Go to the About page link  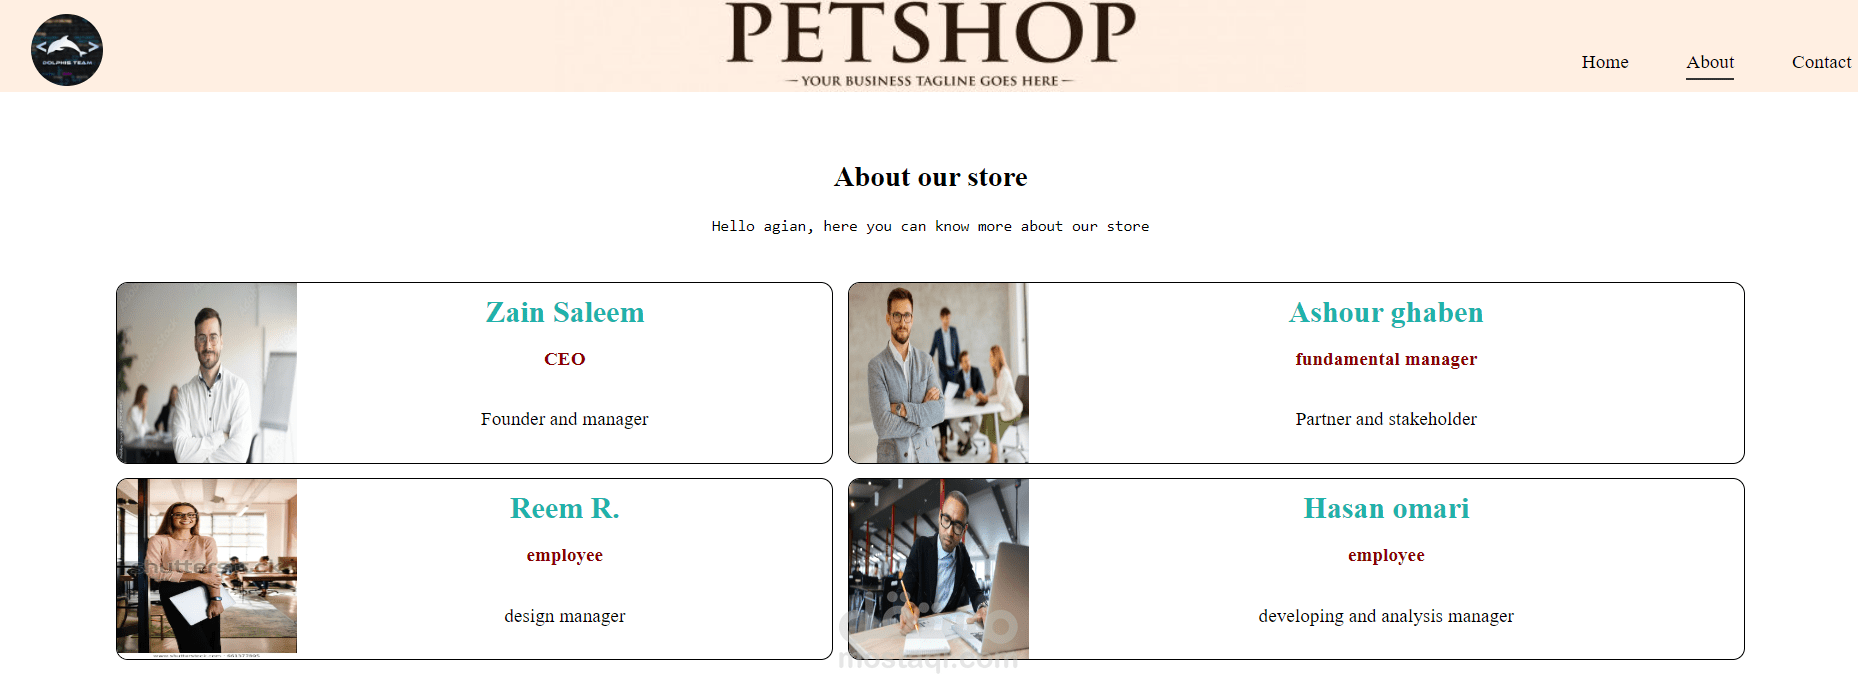(x=1710, y=62)
